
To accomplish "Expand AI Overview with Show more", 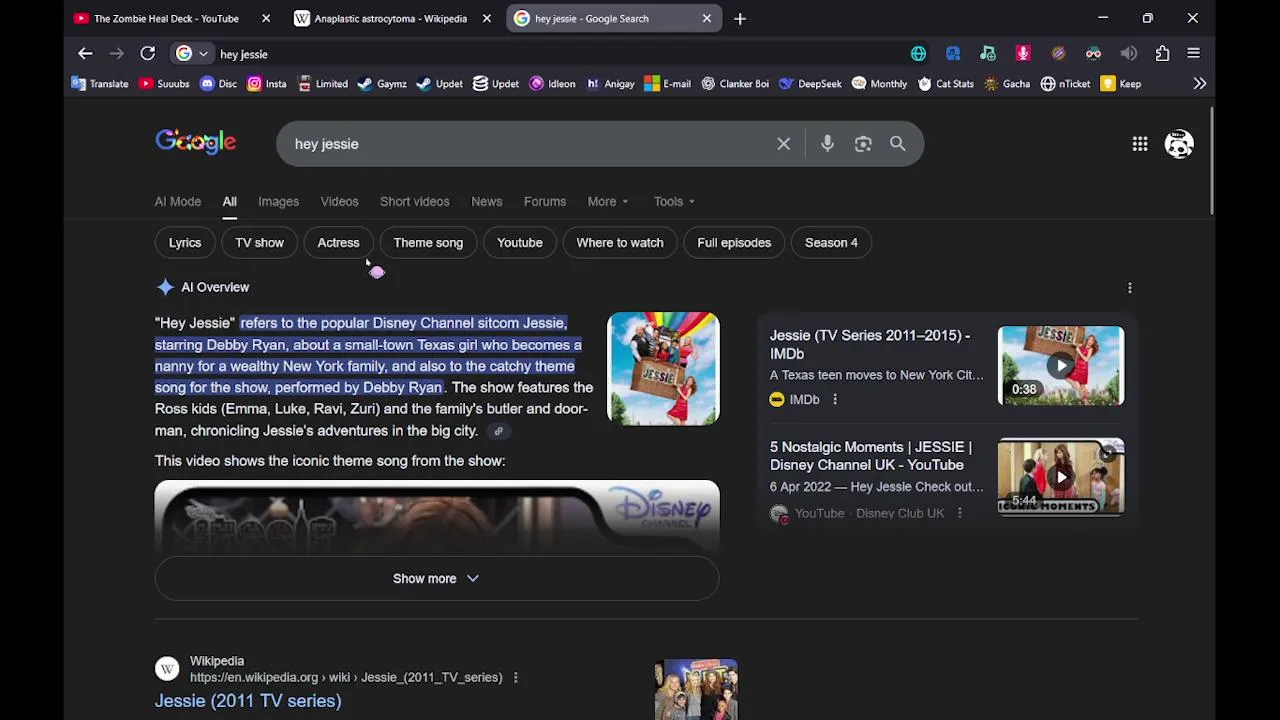I will (436, 578).
